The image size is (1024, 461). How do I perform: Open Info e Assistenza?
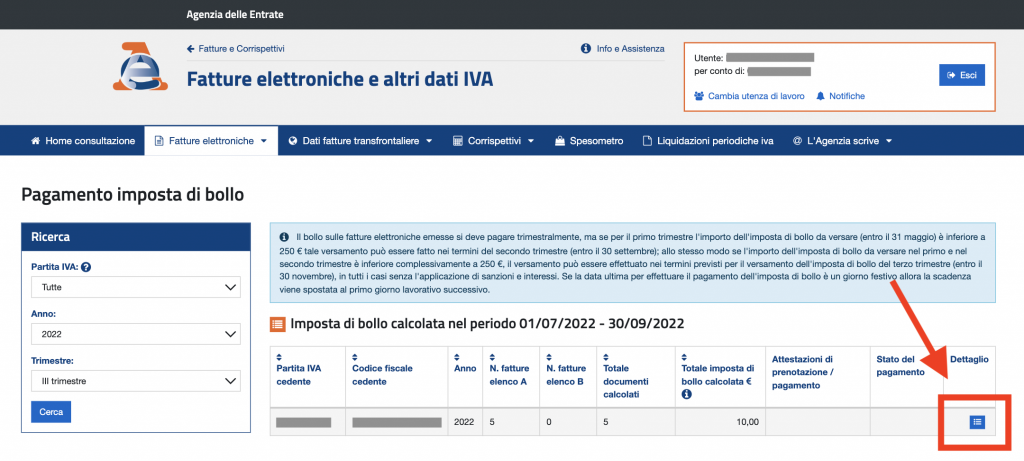click(x=622, y=49)
